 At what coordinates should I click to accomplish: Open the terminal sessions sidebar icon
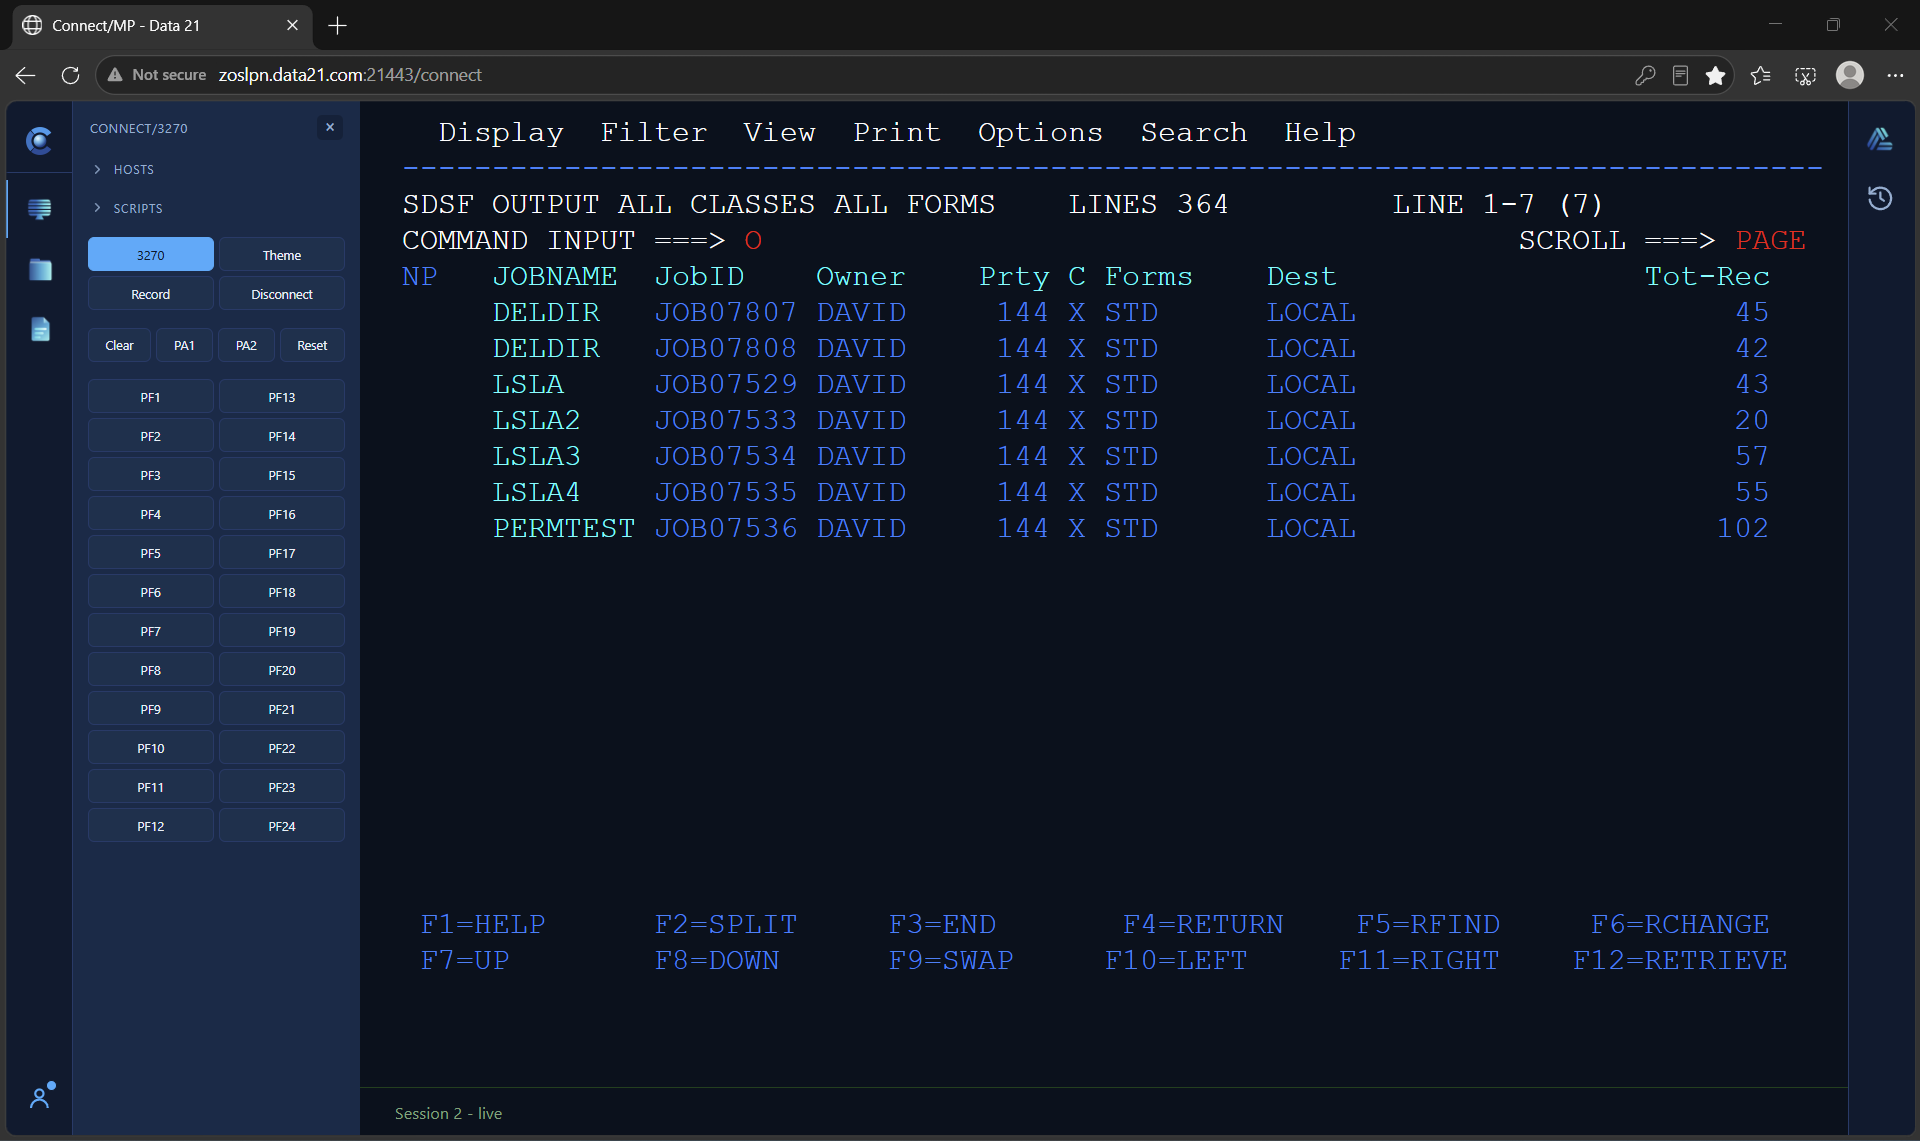tap(40, 209)
